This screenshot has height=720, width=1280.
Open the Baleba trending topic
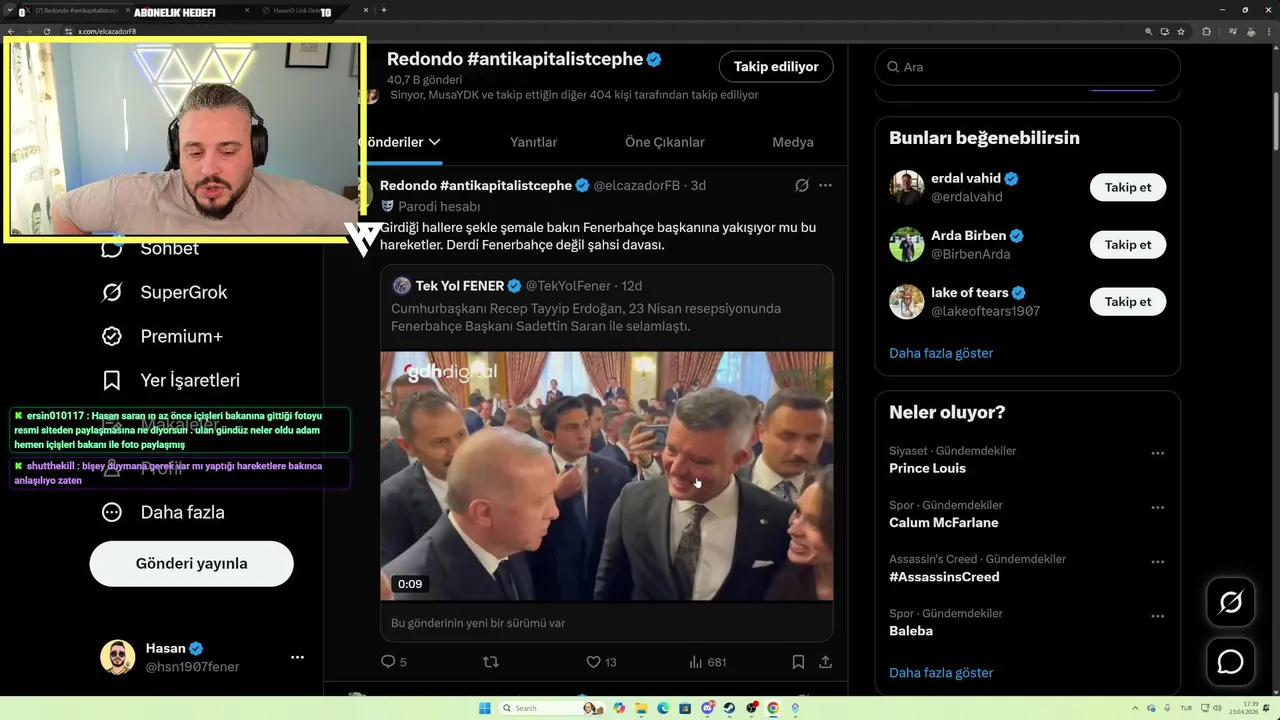tap(911, 631)
